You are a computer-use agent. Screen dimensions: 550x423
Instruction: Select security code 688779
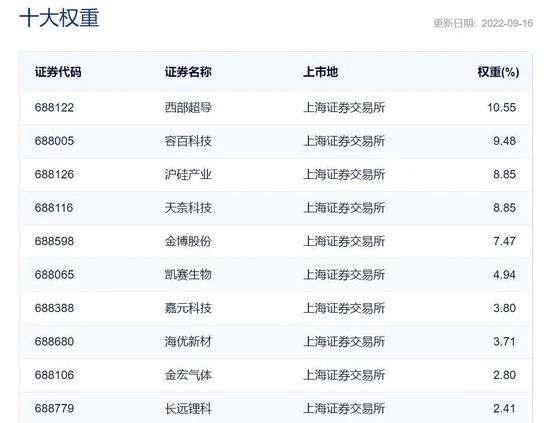(54, 409)
